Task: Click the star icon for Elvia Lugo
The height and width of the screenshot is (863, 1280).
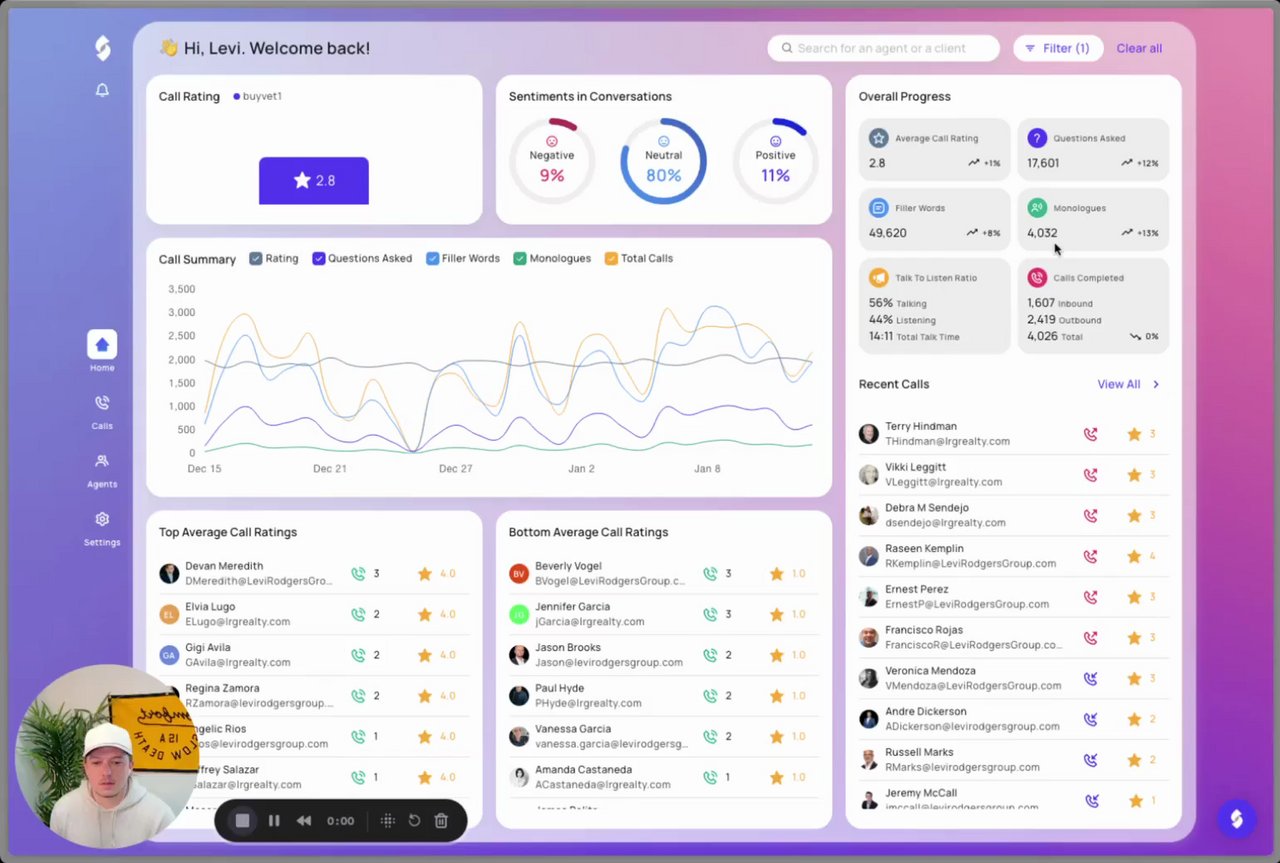Action: point(424,614)
